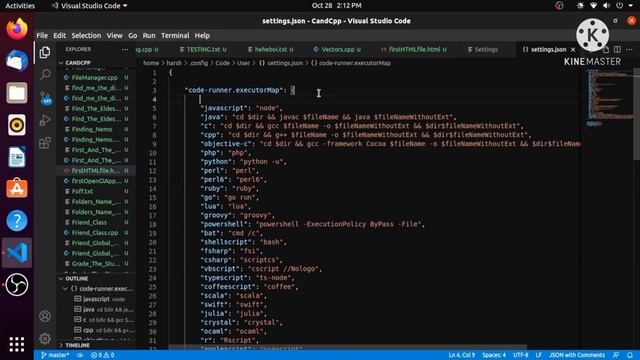This screenshot has width=640, height=360.
Task: Open the Selection menu
Action: tap(86, 36)
